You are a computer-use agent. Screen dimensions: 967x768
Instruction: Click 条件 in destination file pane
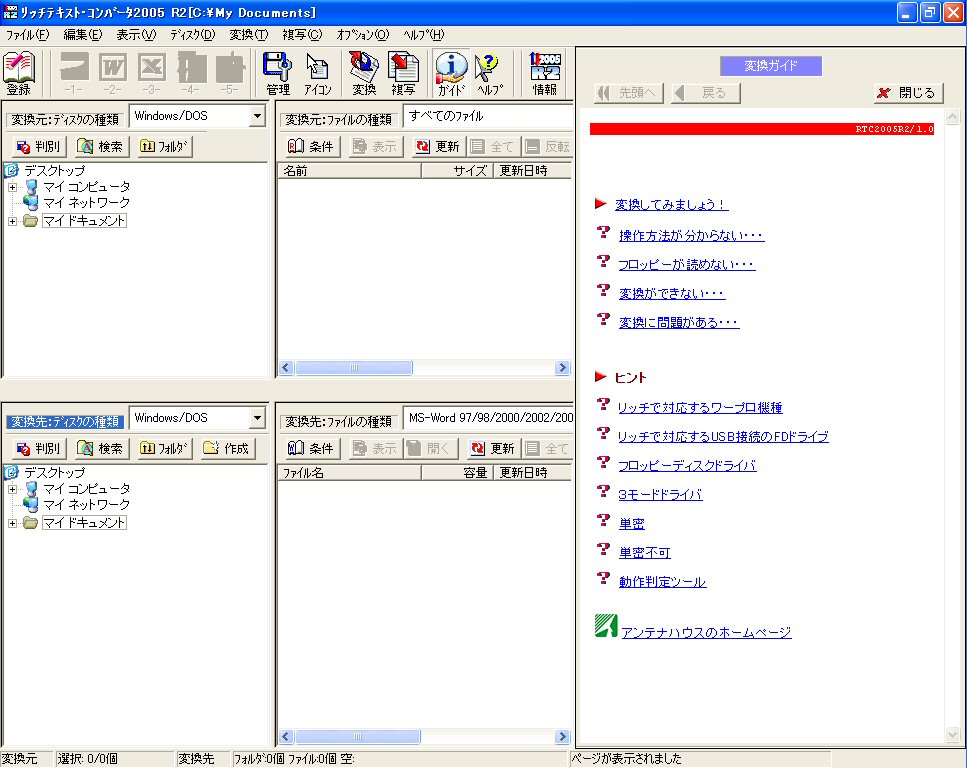click(311, 448)
